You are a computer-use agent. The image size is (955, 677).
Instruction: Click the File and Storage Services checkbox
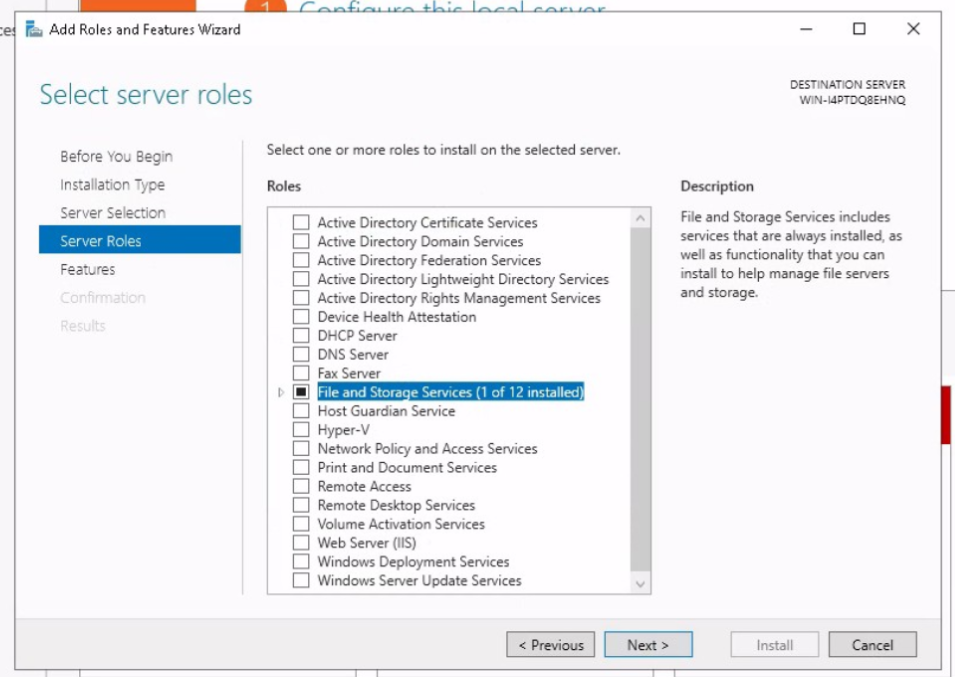(301, 393)
